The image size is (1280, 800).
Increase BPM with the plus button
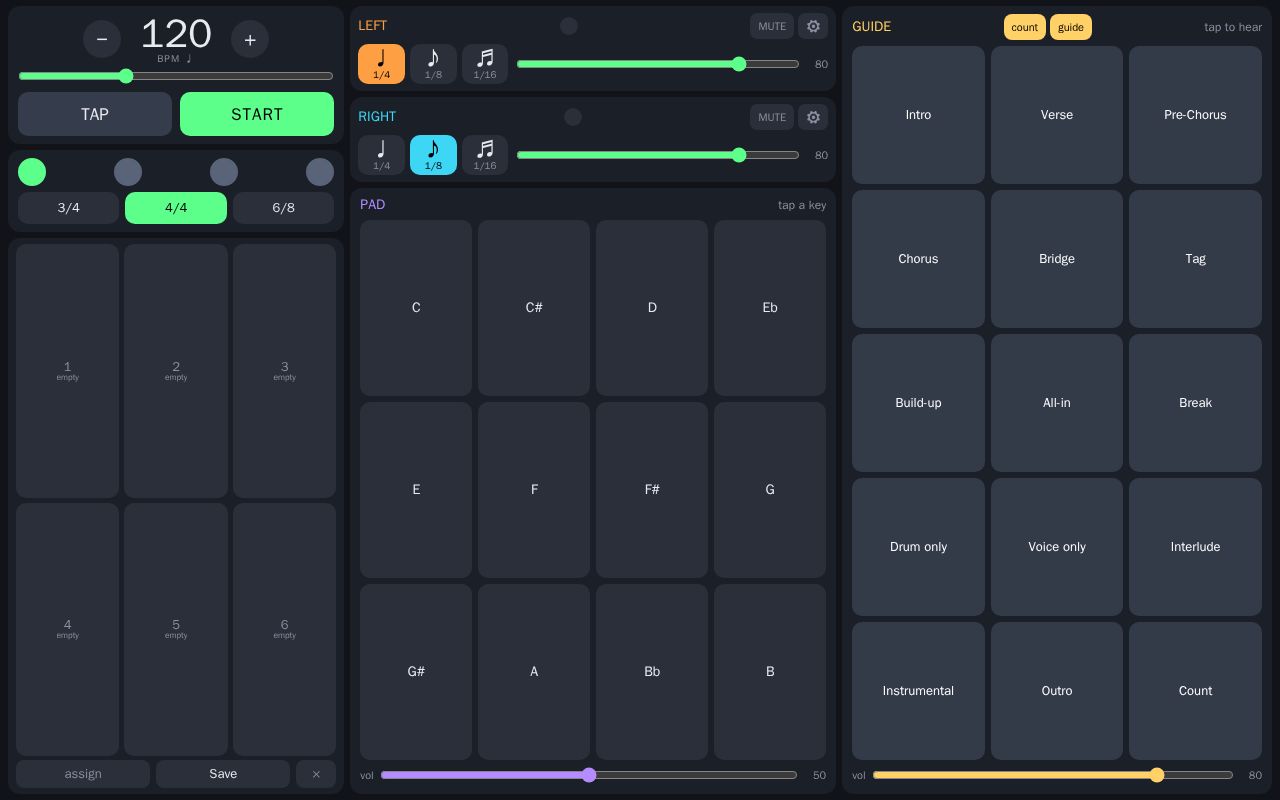point(250,39)
